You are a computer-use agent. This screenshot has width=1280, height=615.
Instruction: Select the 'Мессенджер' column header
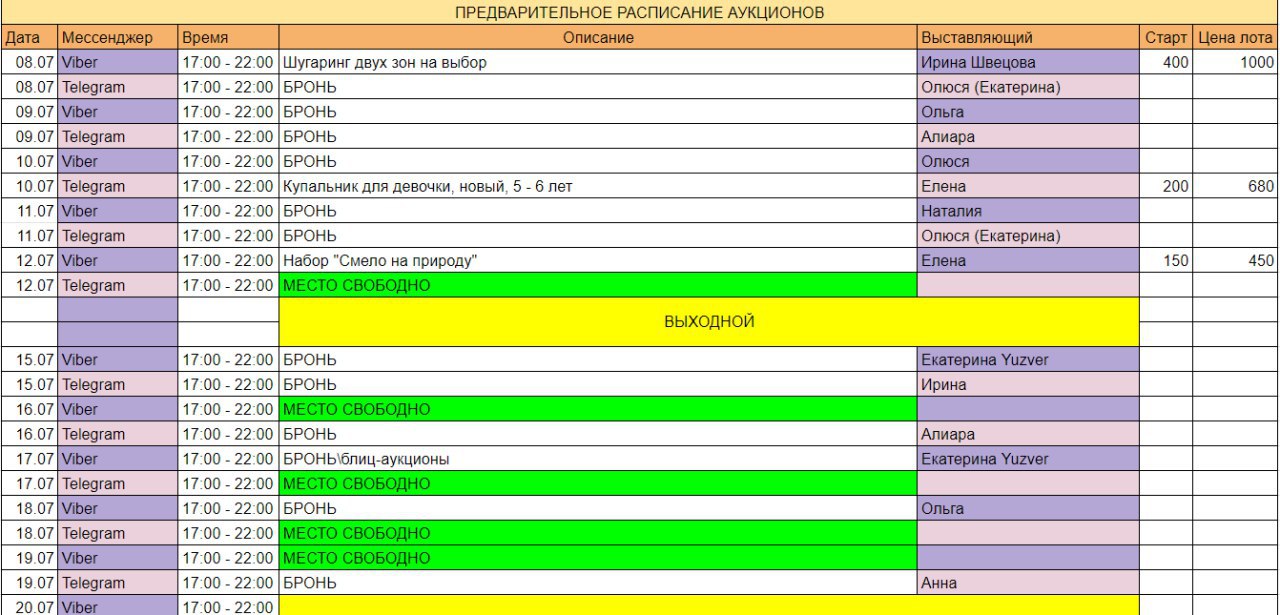(x=118, y=38)
